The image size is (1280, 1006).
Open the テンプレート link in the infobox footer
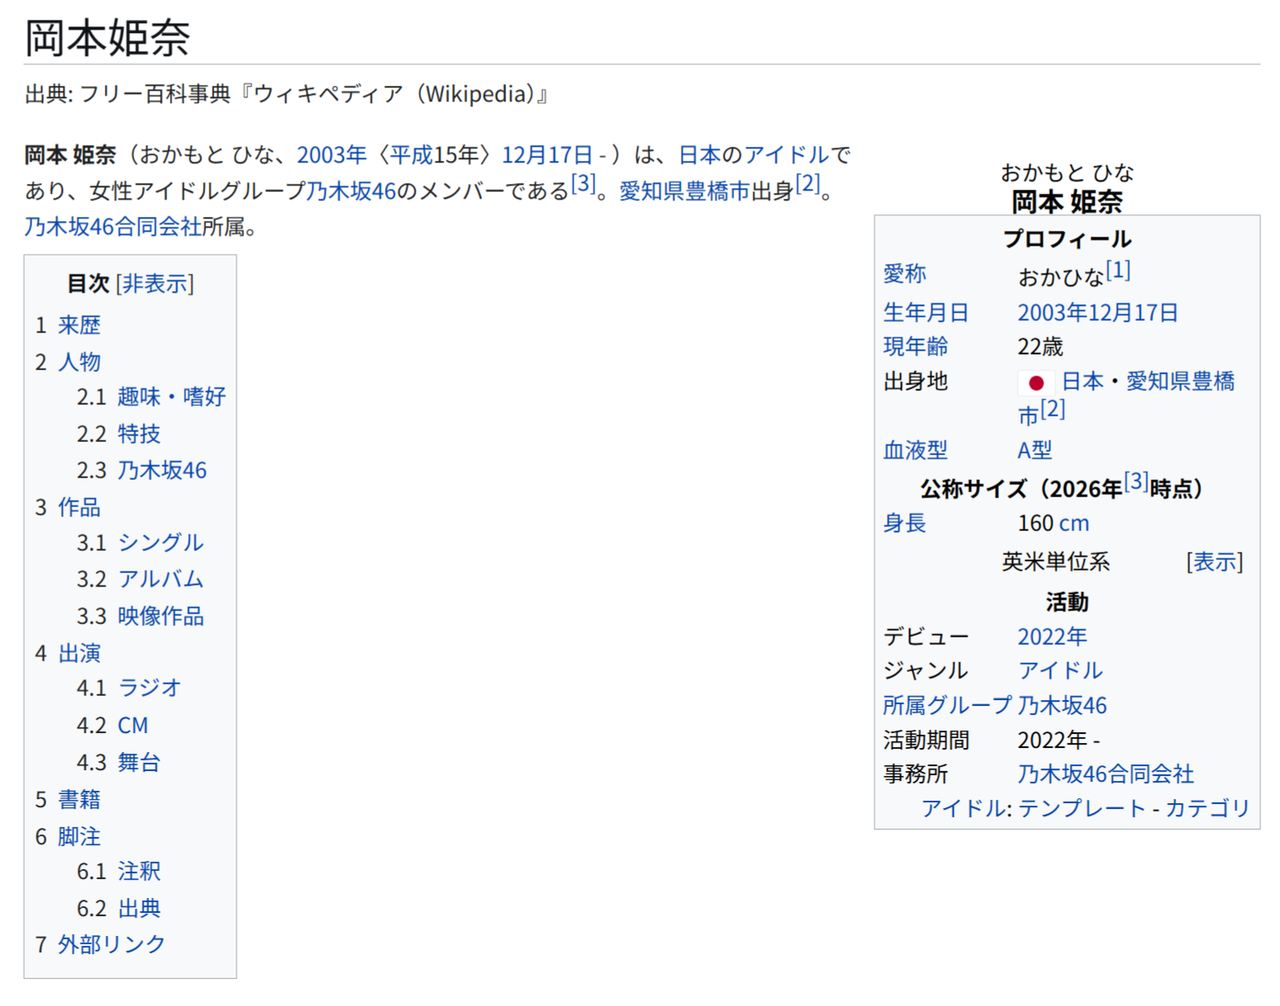[1082, 808]
